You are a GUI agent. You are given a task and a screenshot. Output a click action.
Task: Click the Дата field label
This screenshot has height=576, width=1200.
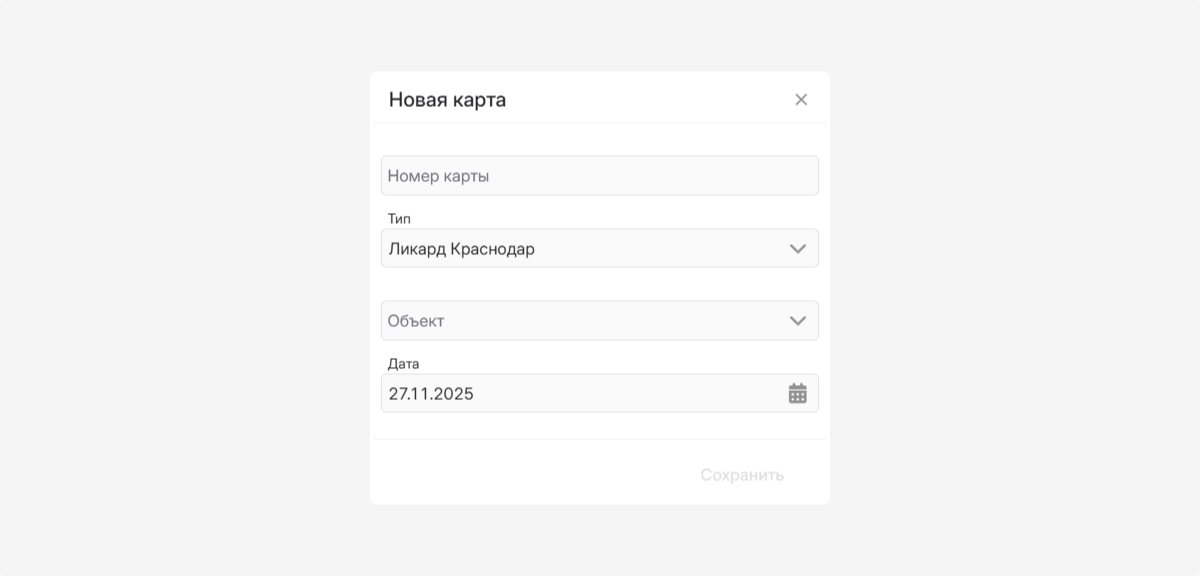pos(403,363)
